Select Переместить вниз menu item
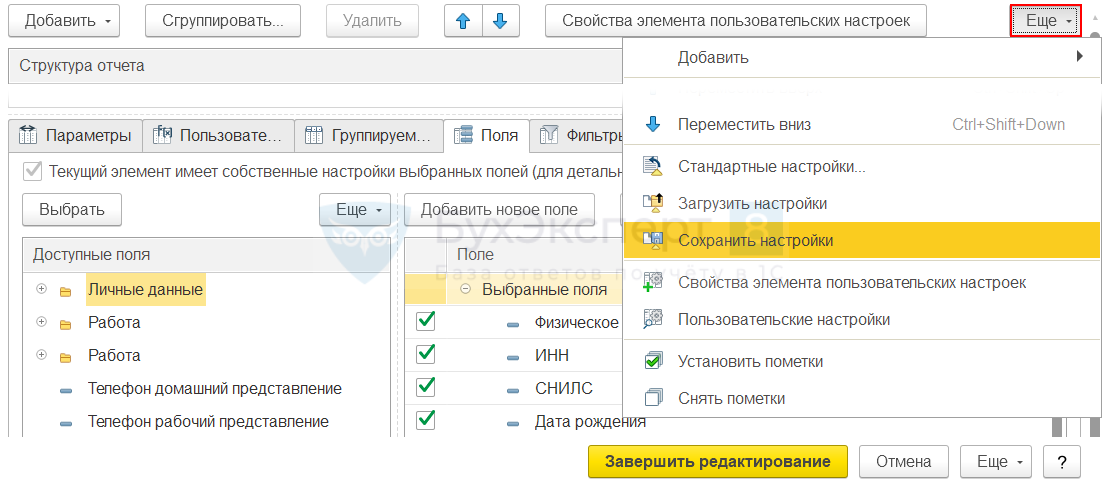 pyautogui.click(x=744, y=125)
